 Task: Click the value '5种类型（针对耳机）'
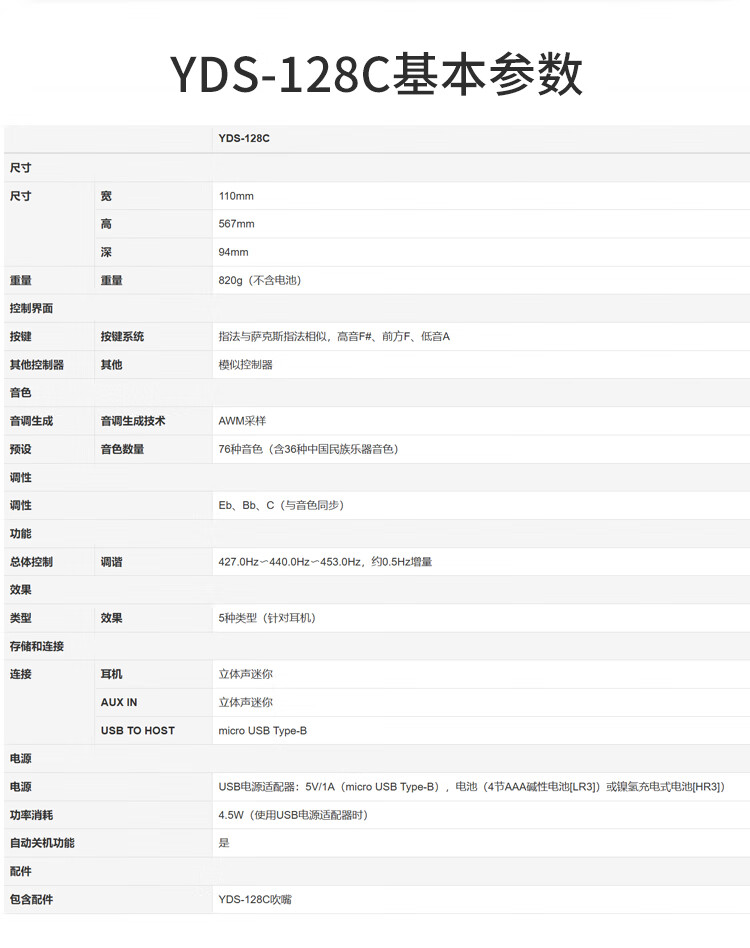(x=267, y=618)
